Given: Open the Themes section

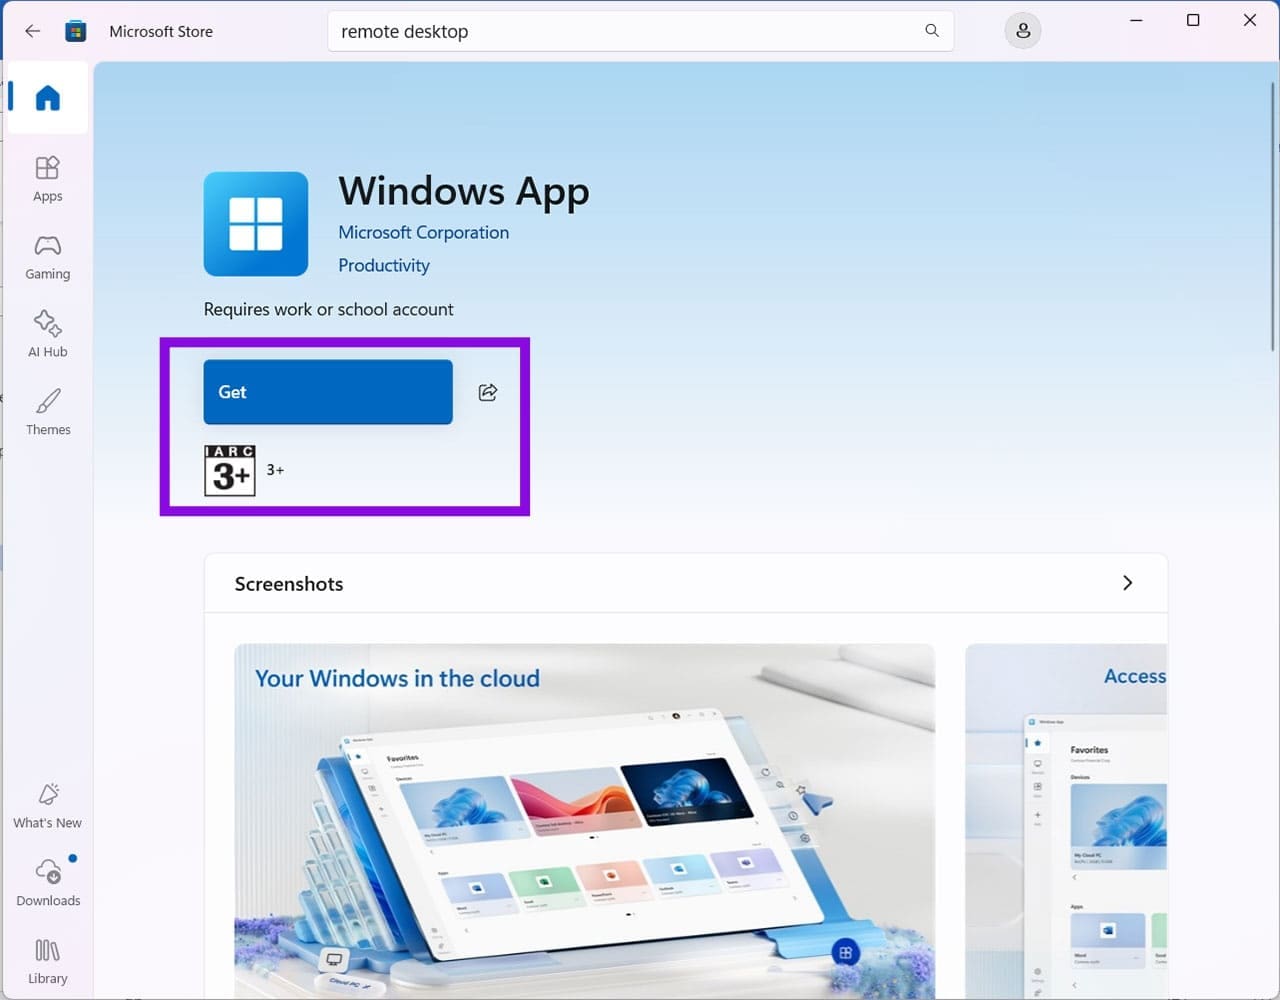Looking at the screenshot, I should click(x=48, y=413).
